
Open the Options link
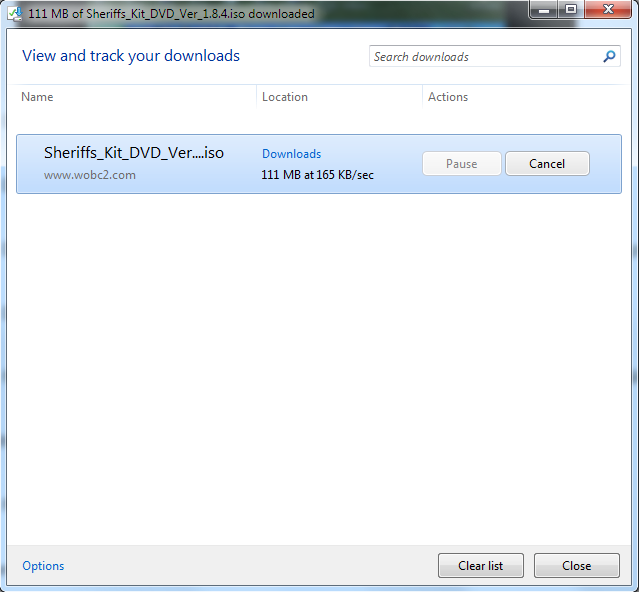(x=43, y=566)
